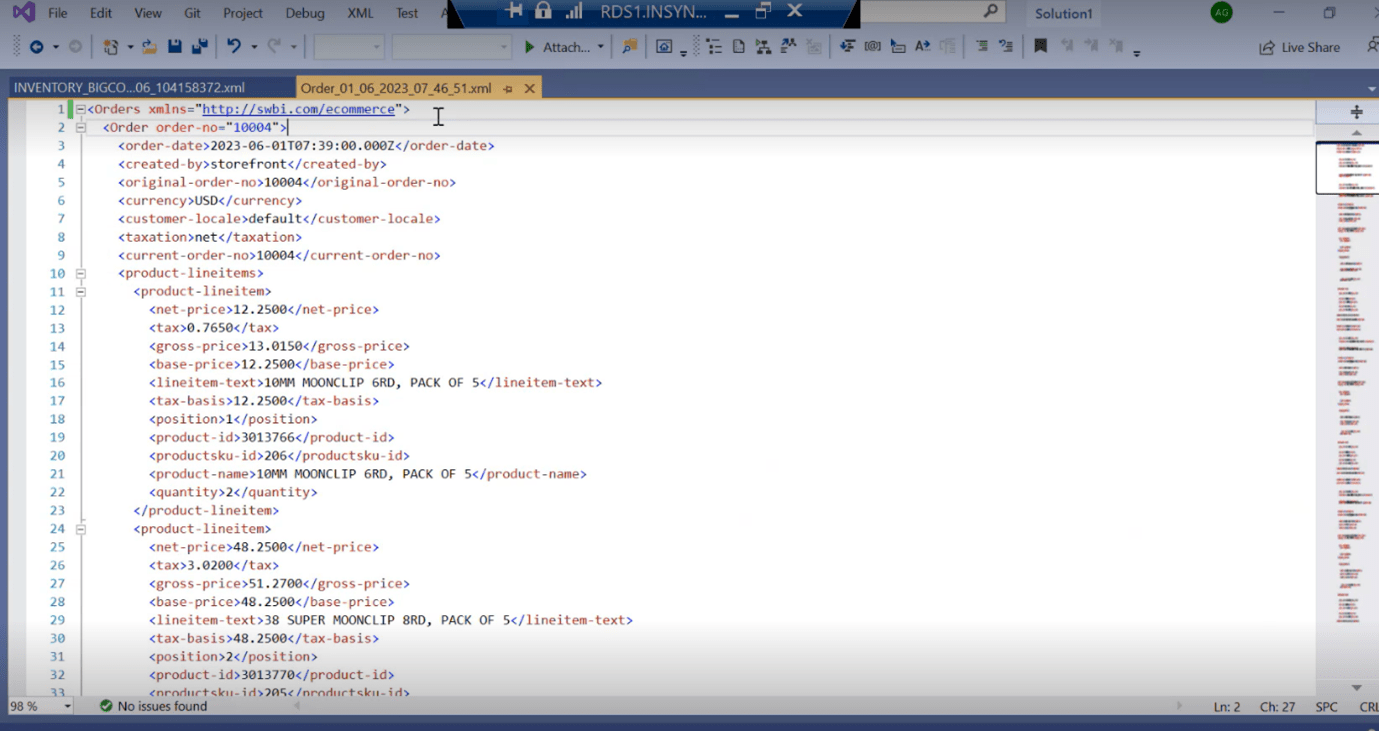
Task: Pin the Order_01_06_2023_07_46_51.xml tab
Action: click(508, 88)
